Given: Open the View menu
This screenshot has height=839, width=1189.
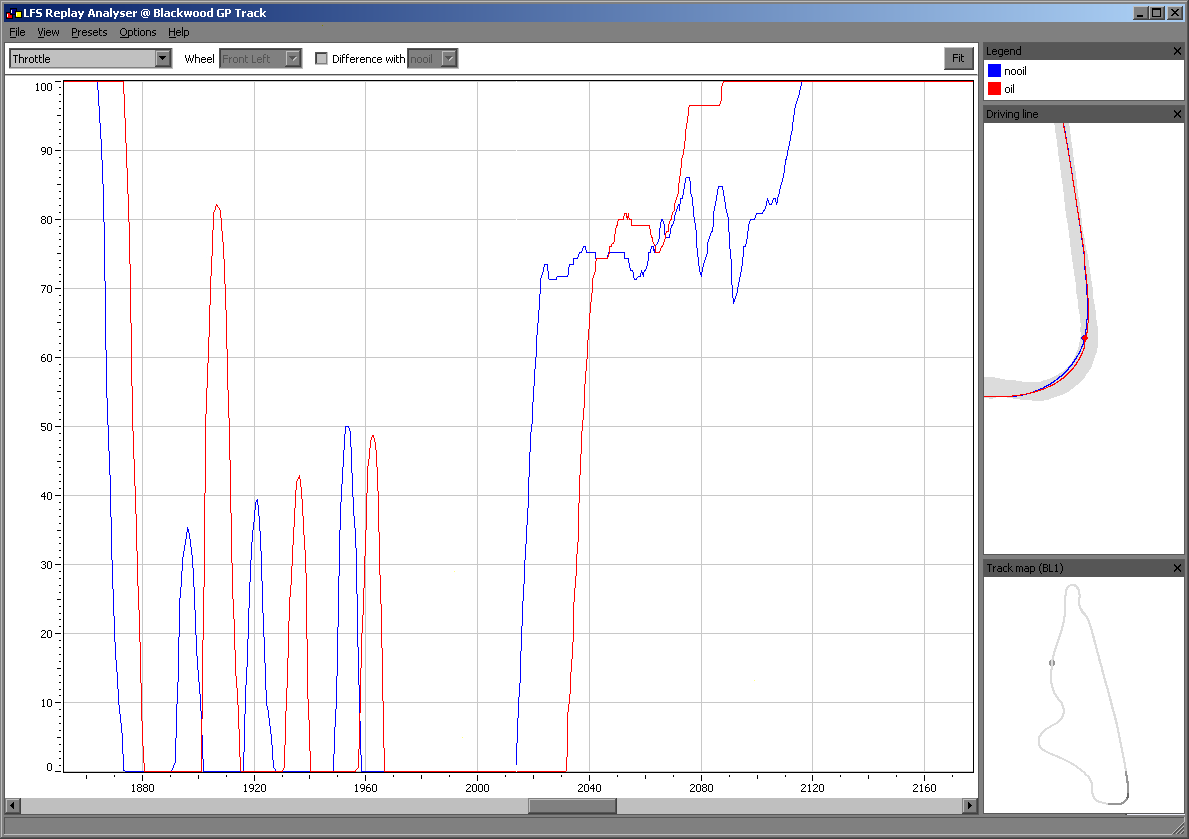Looking at the screenshot, I should (x=48, y=32).
